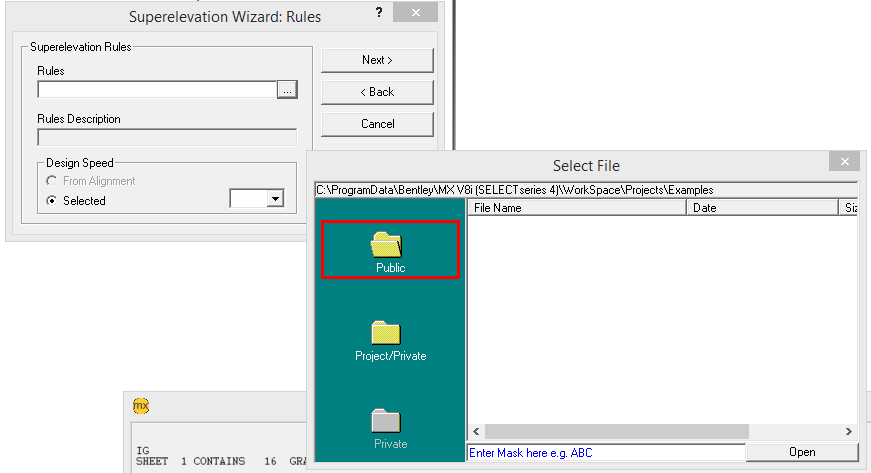Open help in Superelevation Wizard title bar
This screenshot has height=473, width=871.
pos(379,12)
